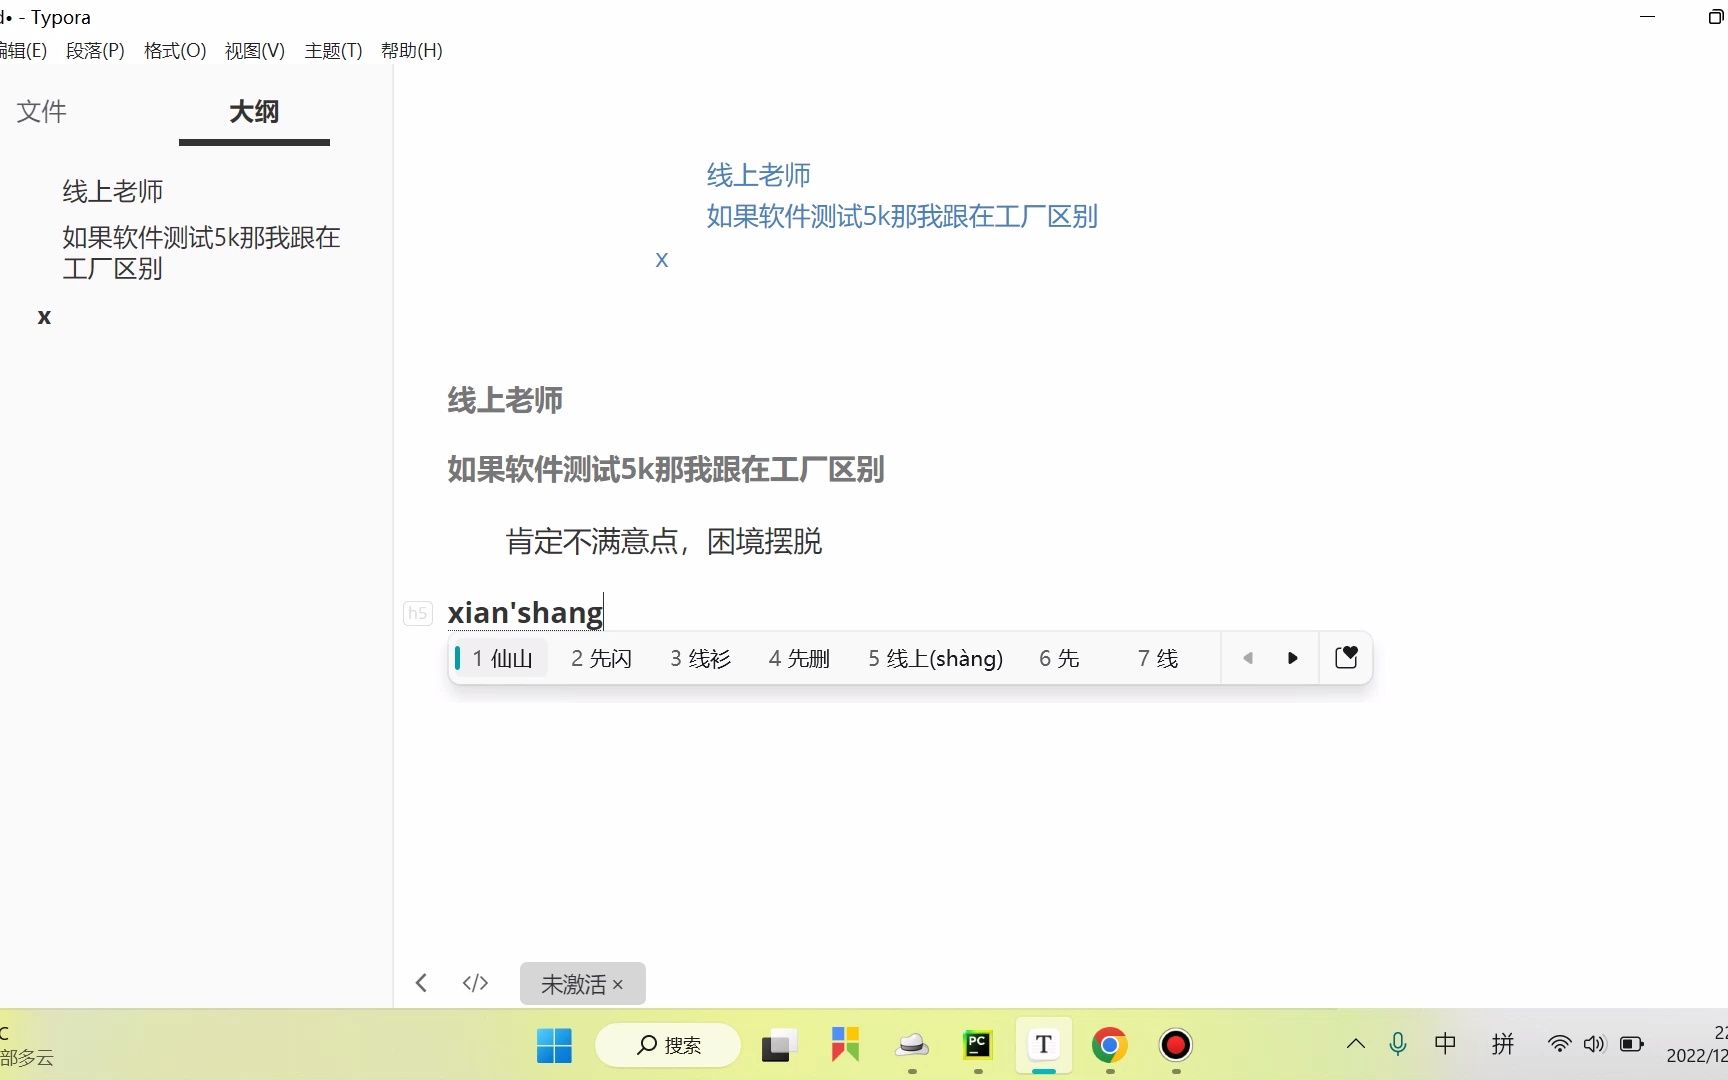
Task: Open Wi-Fi network settings tray icon
Action: point(1559,1044)
